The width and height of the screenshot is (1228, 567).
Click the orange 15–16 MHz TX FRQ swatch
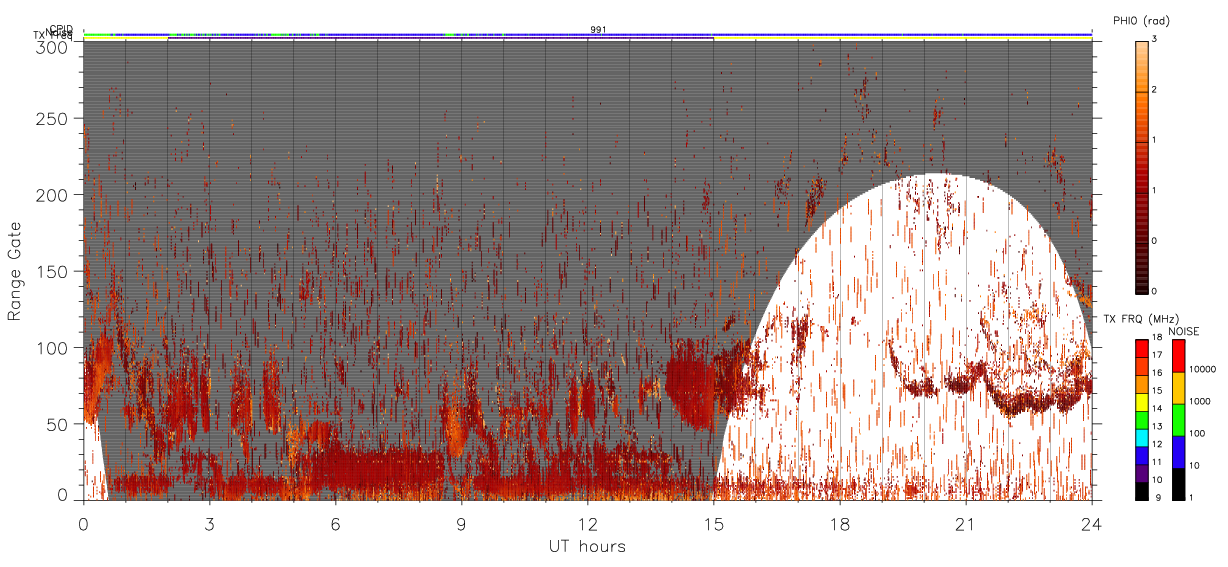pos(1141,383)
